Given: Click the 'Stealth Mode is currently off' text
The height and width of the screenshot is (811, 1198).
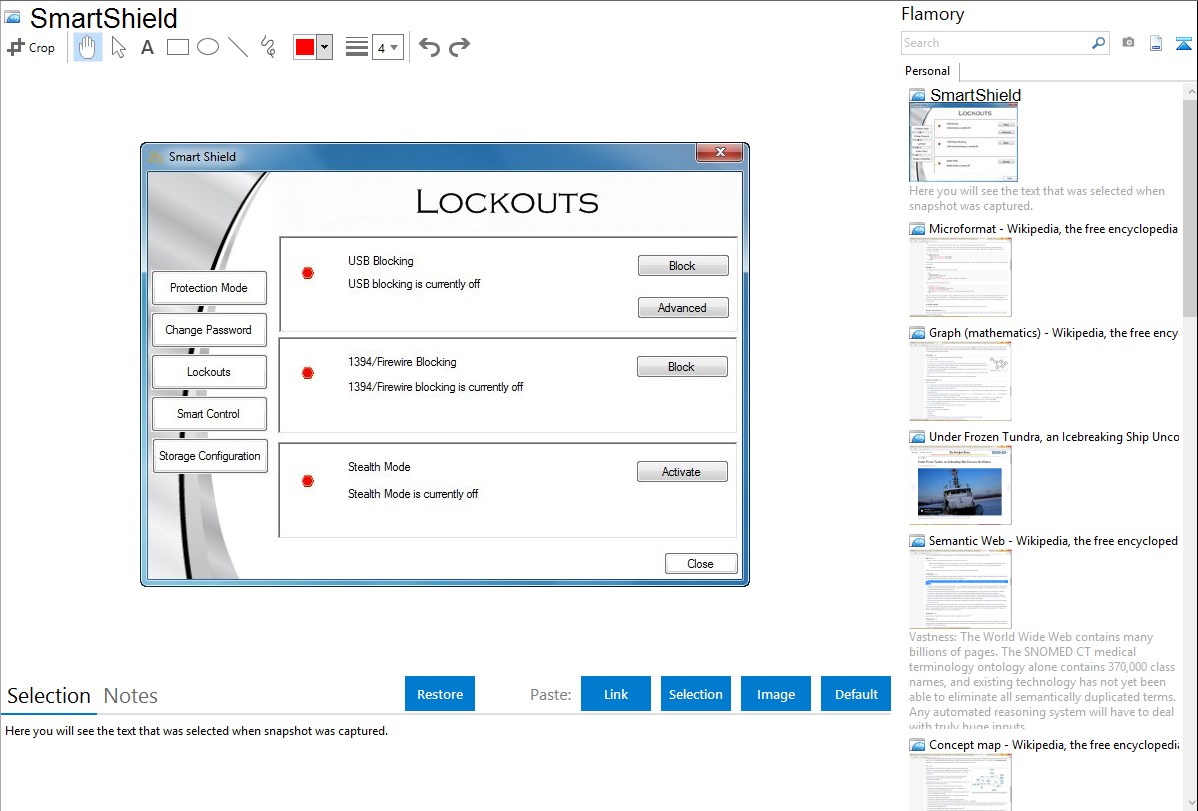Looking at the screenshot, I should pyautogui.click(x=413, y=495).
